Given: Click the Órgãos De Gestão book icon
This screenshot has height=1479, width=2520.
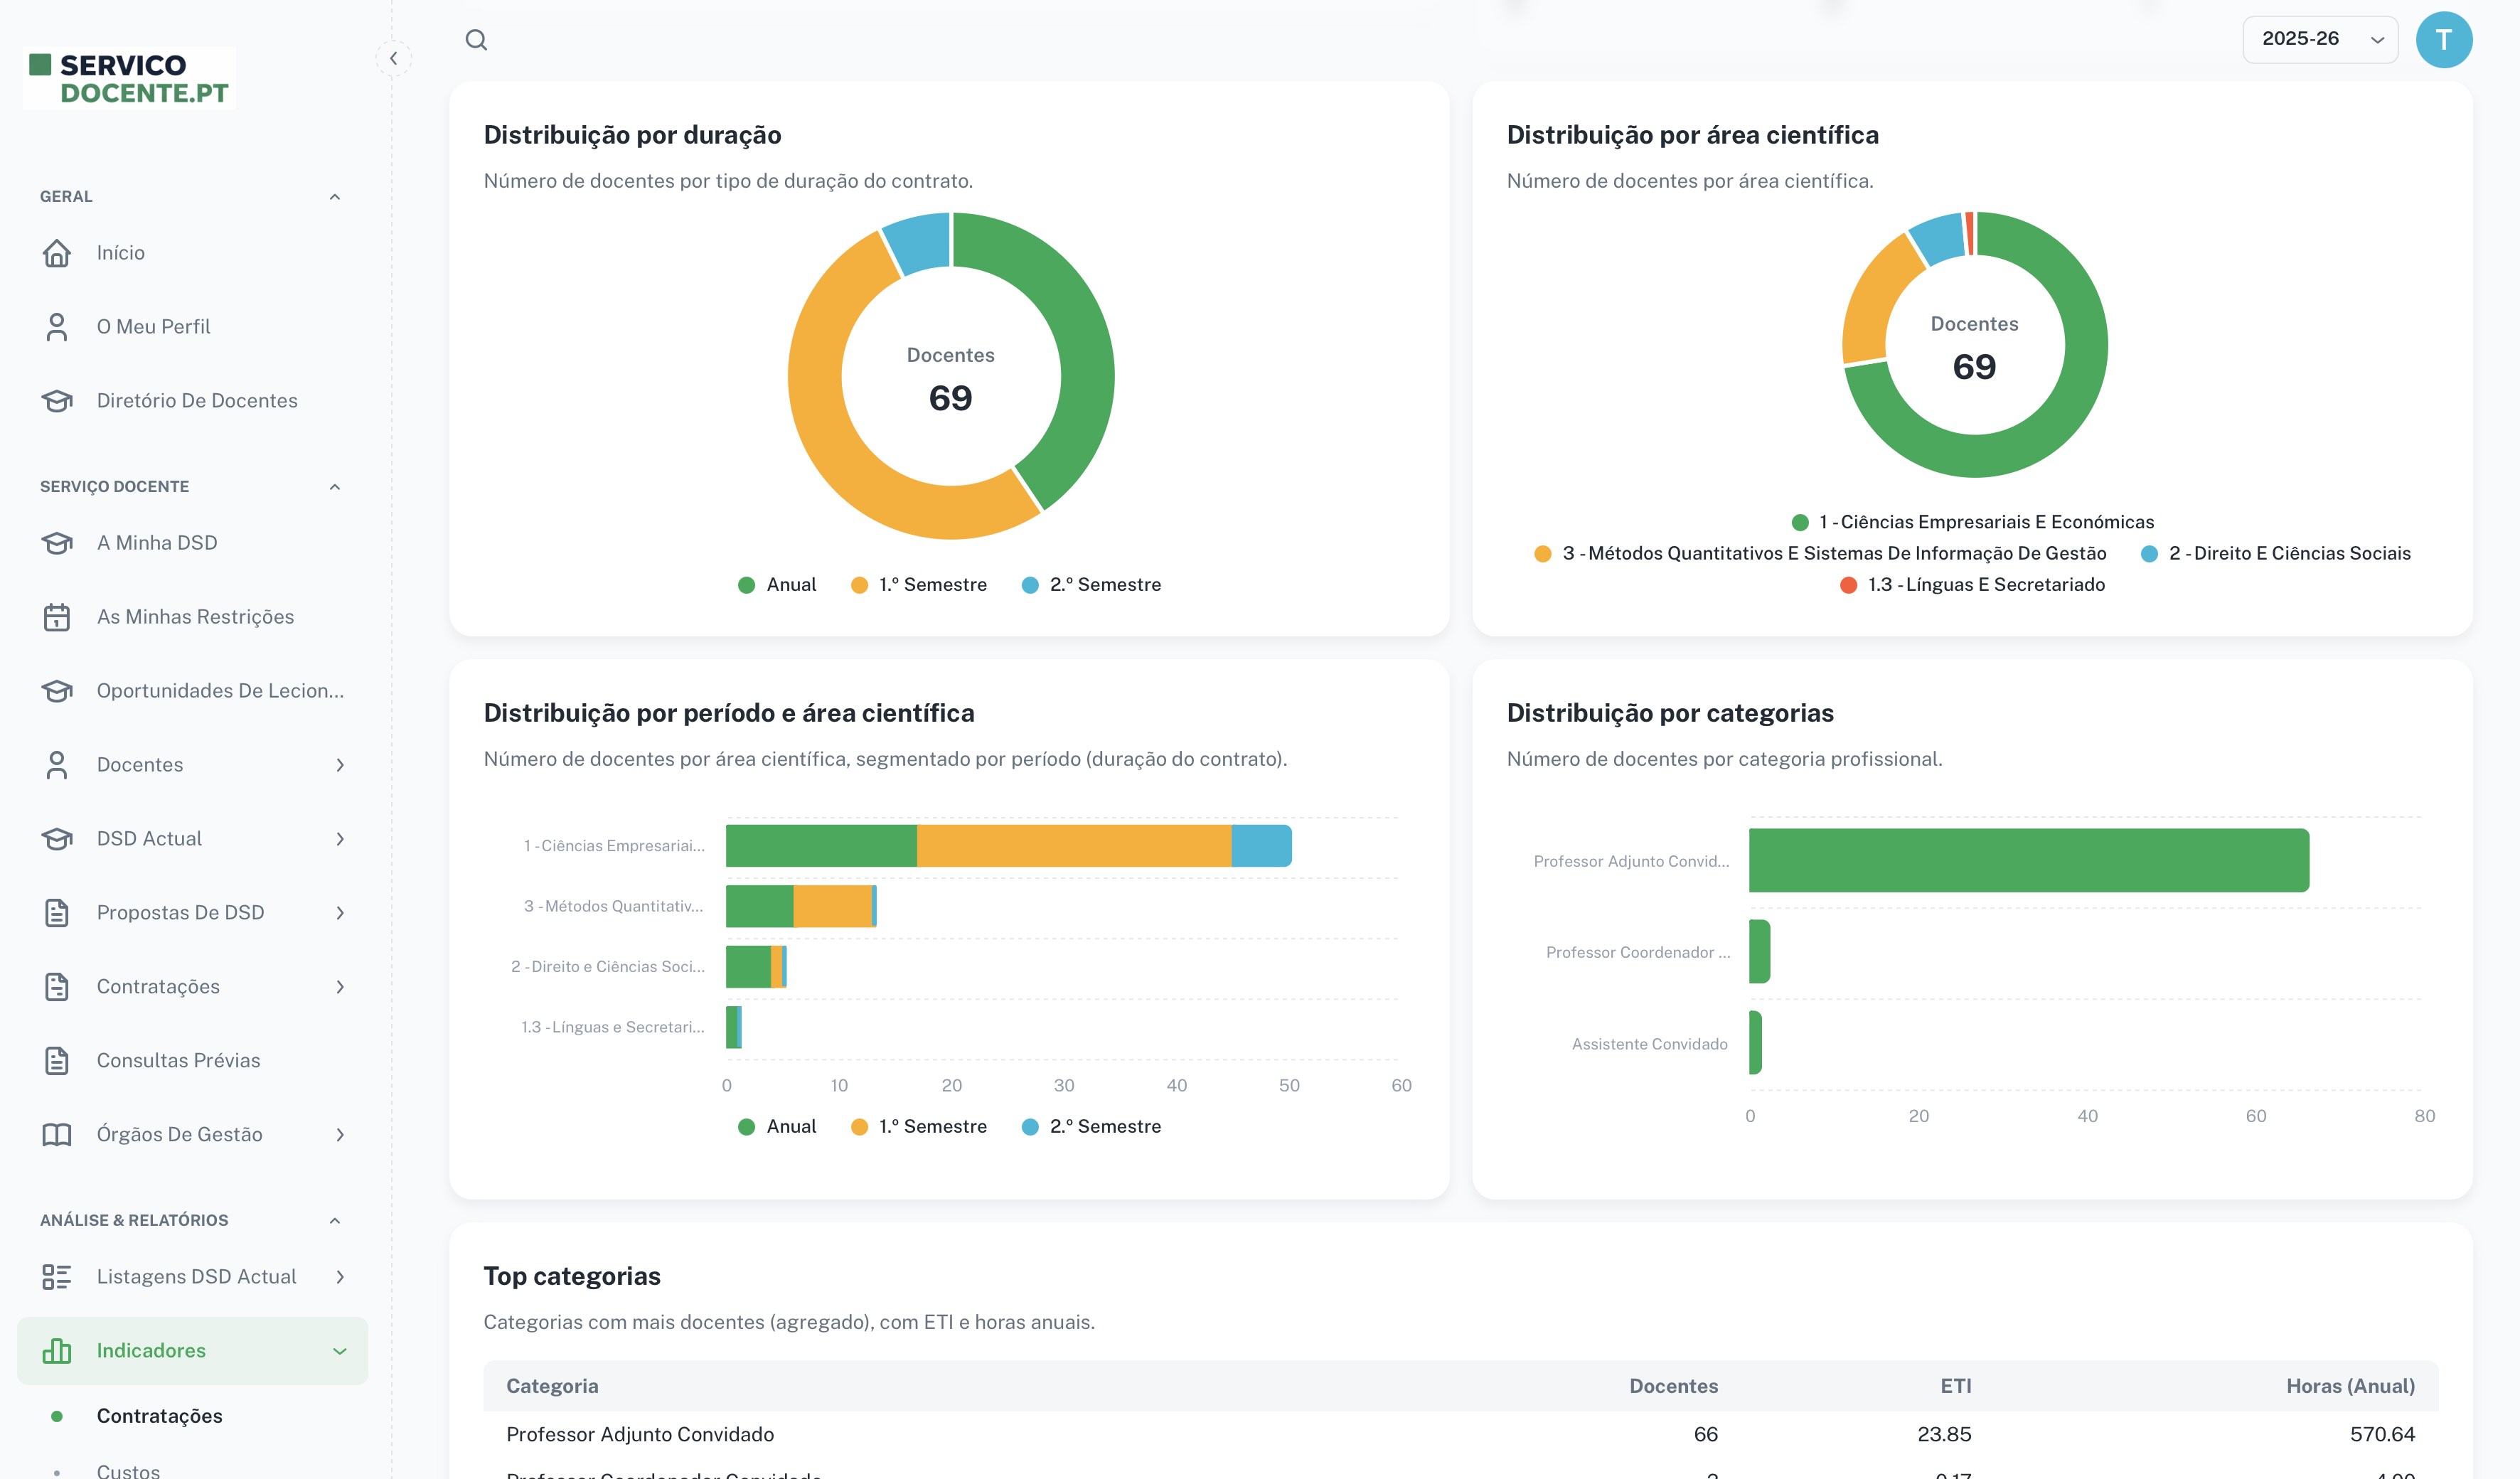Looking at the screenshot, I should click(x=57, y=1135).
